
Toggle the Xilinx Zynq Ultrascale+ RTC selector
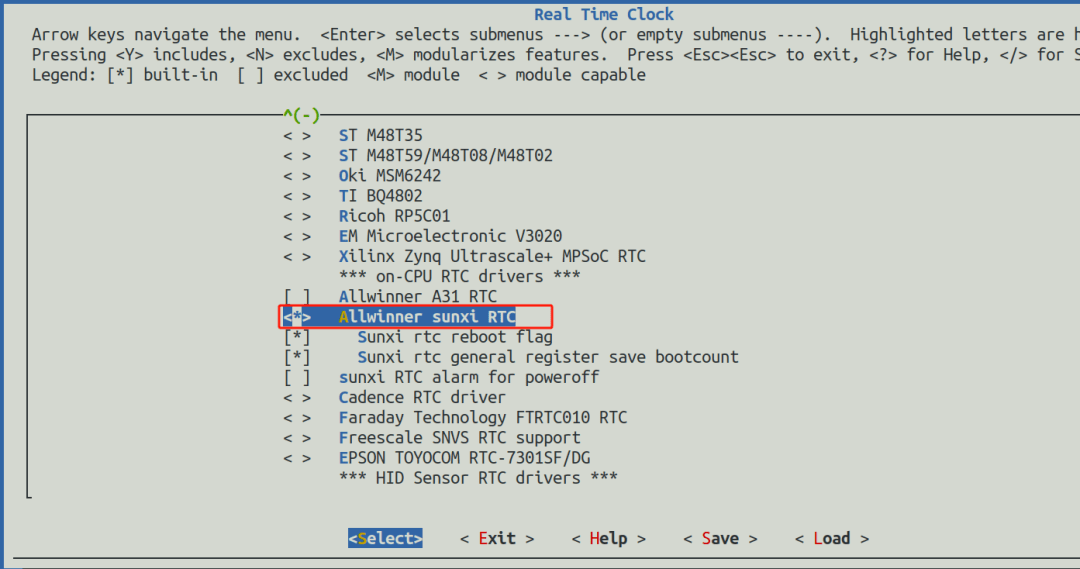297,256
